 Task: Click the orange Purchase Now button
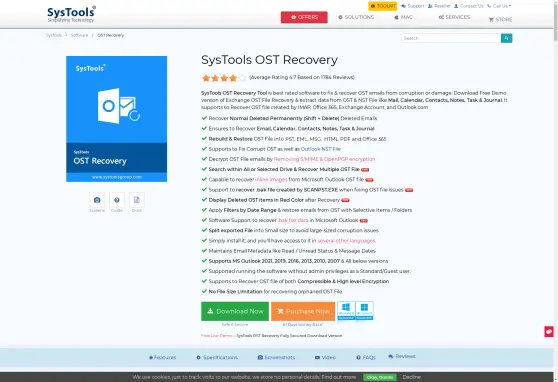[x=303, y=311]
